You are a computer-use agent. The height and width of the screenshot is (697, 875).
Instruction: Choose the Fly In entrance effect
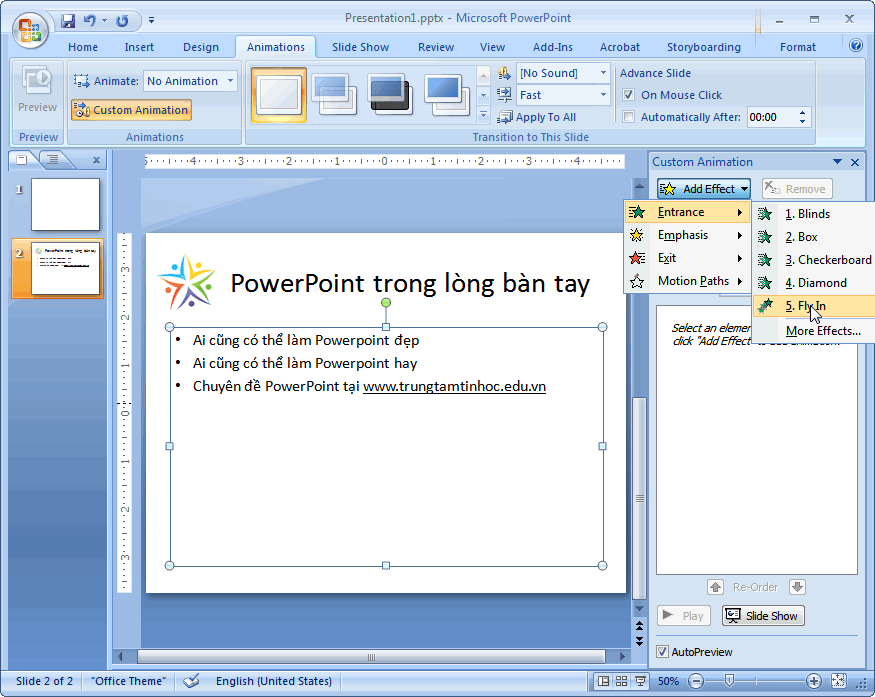tap(814, 306)
